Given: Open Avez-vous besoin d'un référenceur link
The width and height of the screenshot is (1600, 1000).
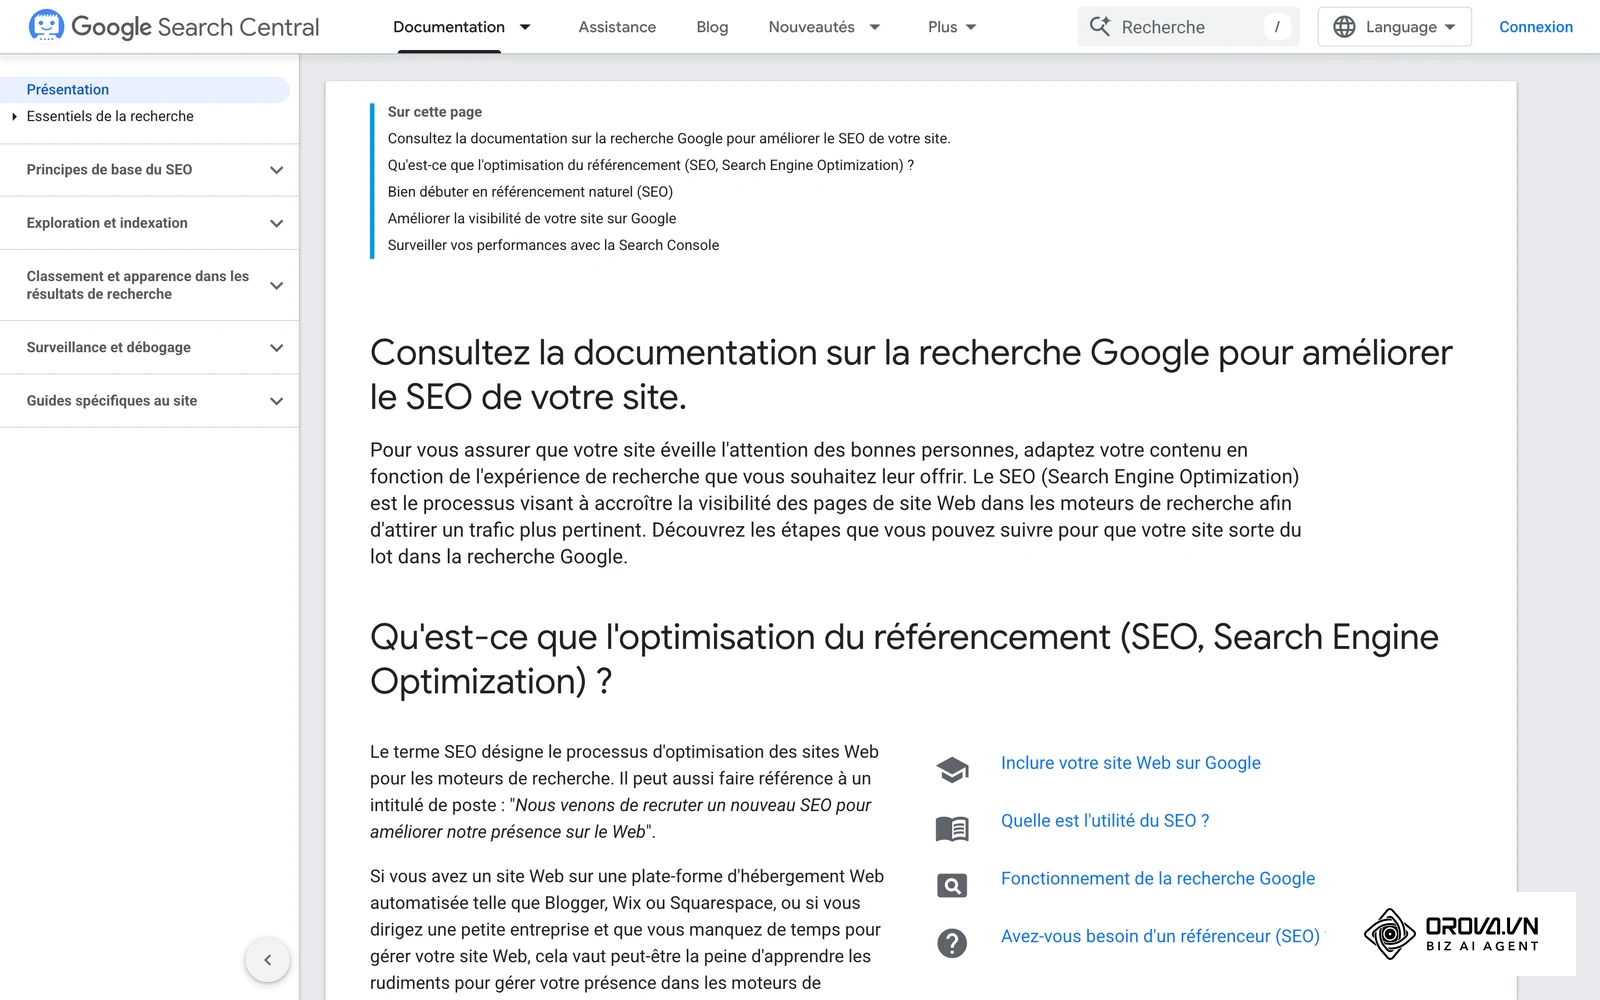Looking at the screenshot, I should (1160, 937).
